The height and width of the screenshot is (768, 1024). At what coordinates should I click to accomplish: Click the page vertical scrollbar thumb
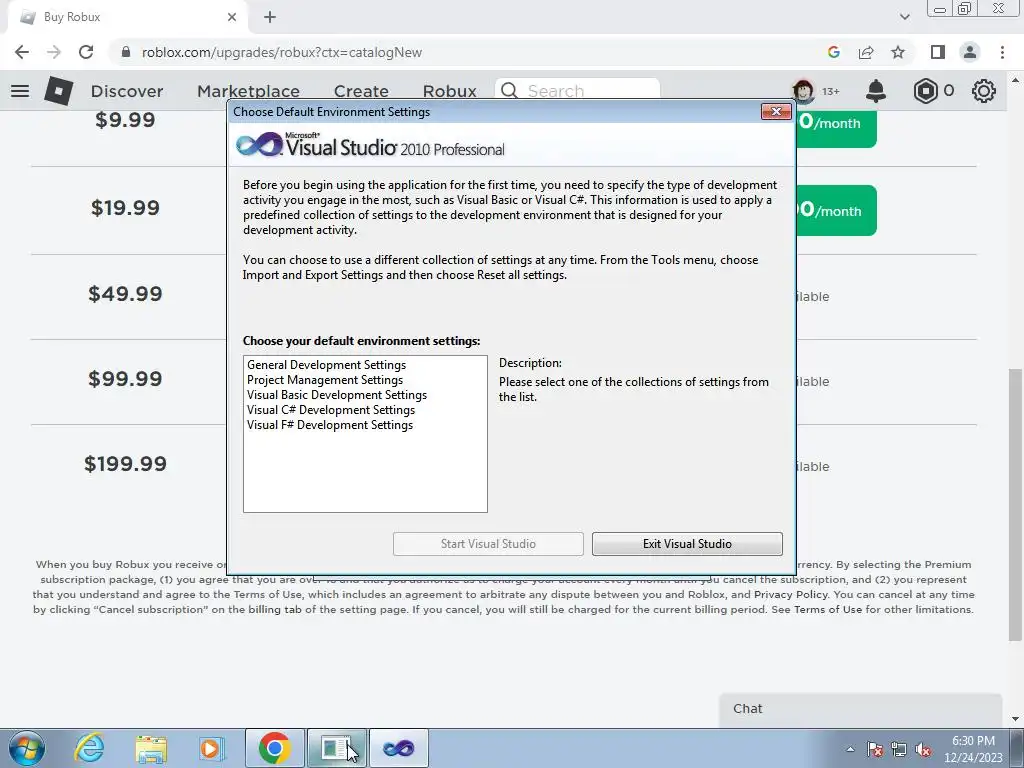(x=1015, y=504)
